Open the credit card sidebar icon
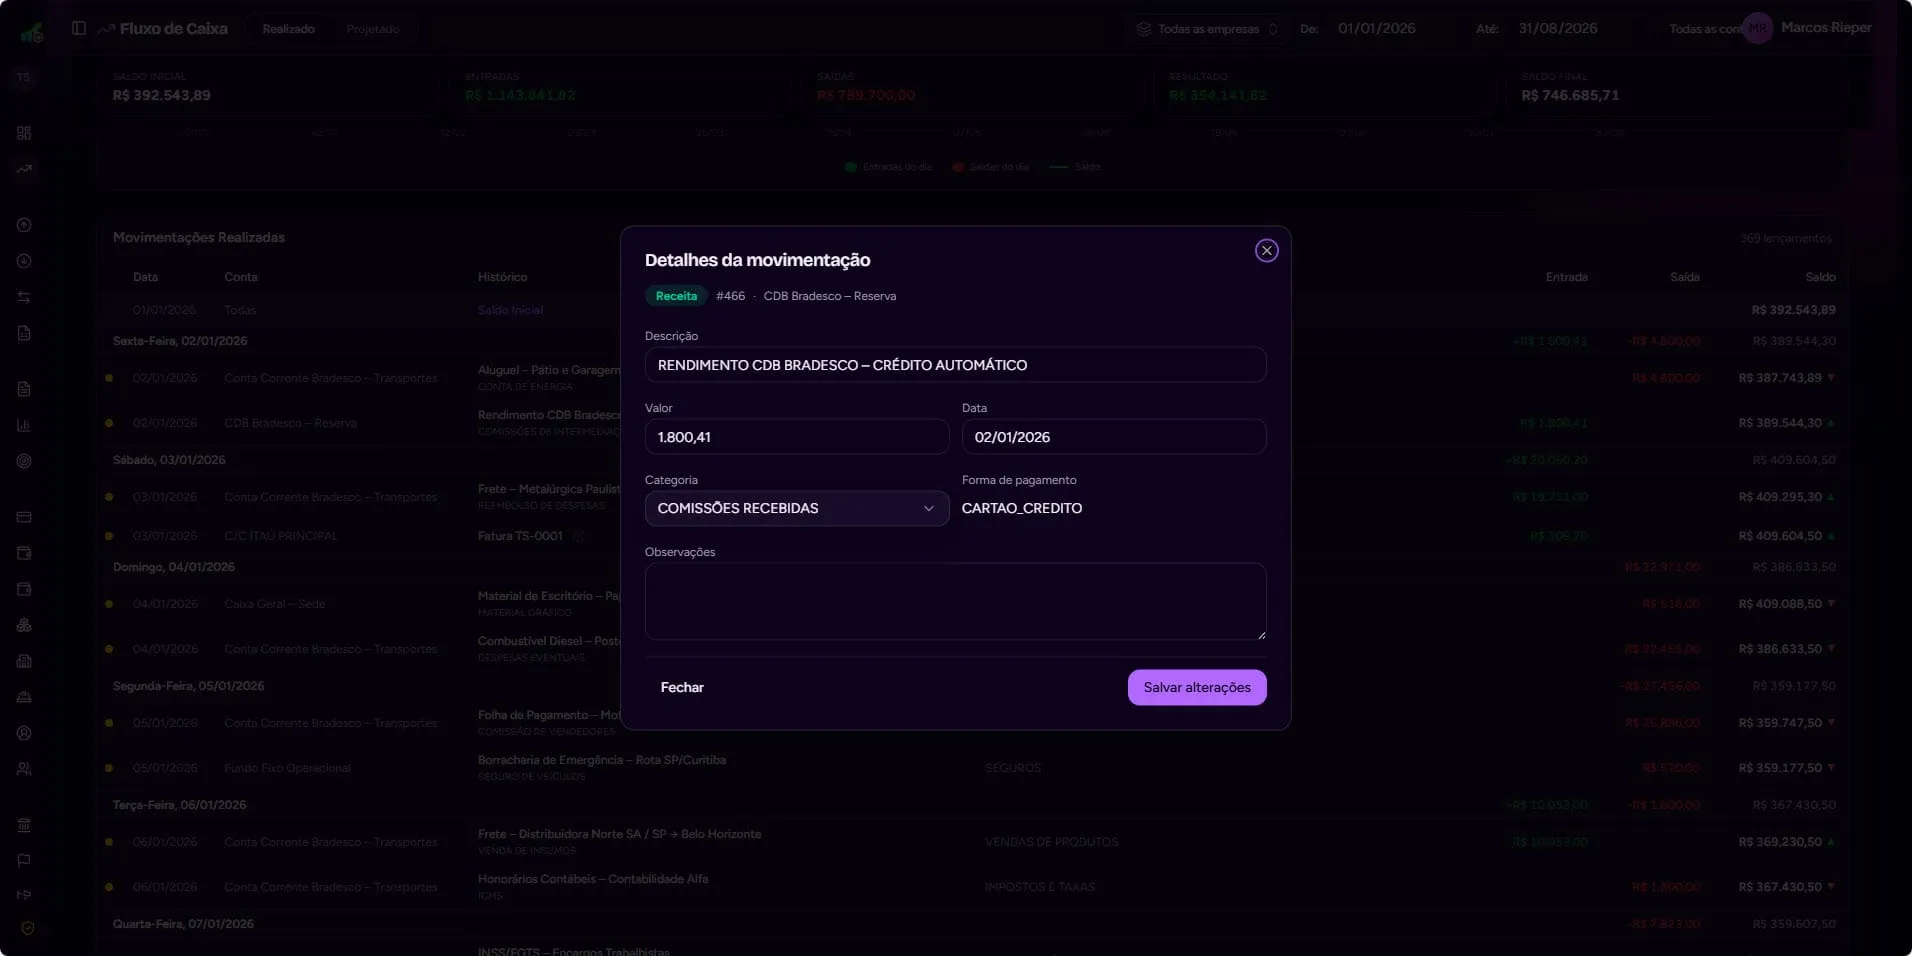Screen dimensions: 1912x956 [24, 517]
